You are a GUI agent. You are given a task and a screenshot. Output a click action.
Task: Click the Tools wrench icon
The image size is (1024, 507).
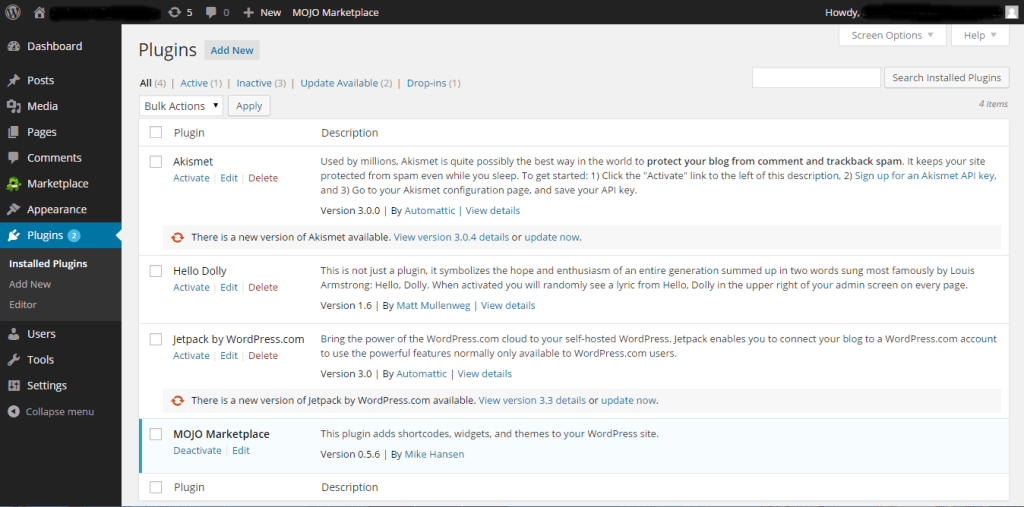coord(13,360)
